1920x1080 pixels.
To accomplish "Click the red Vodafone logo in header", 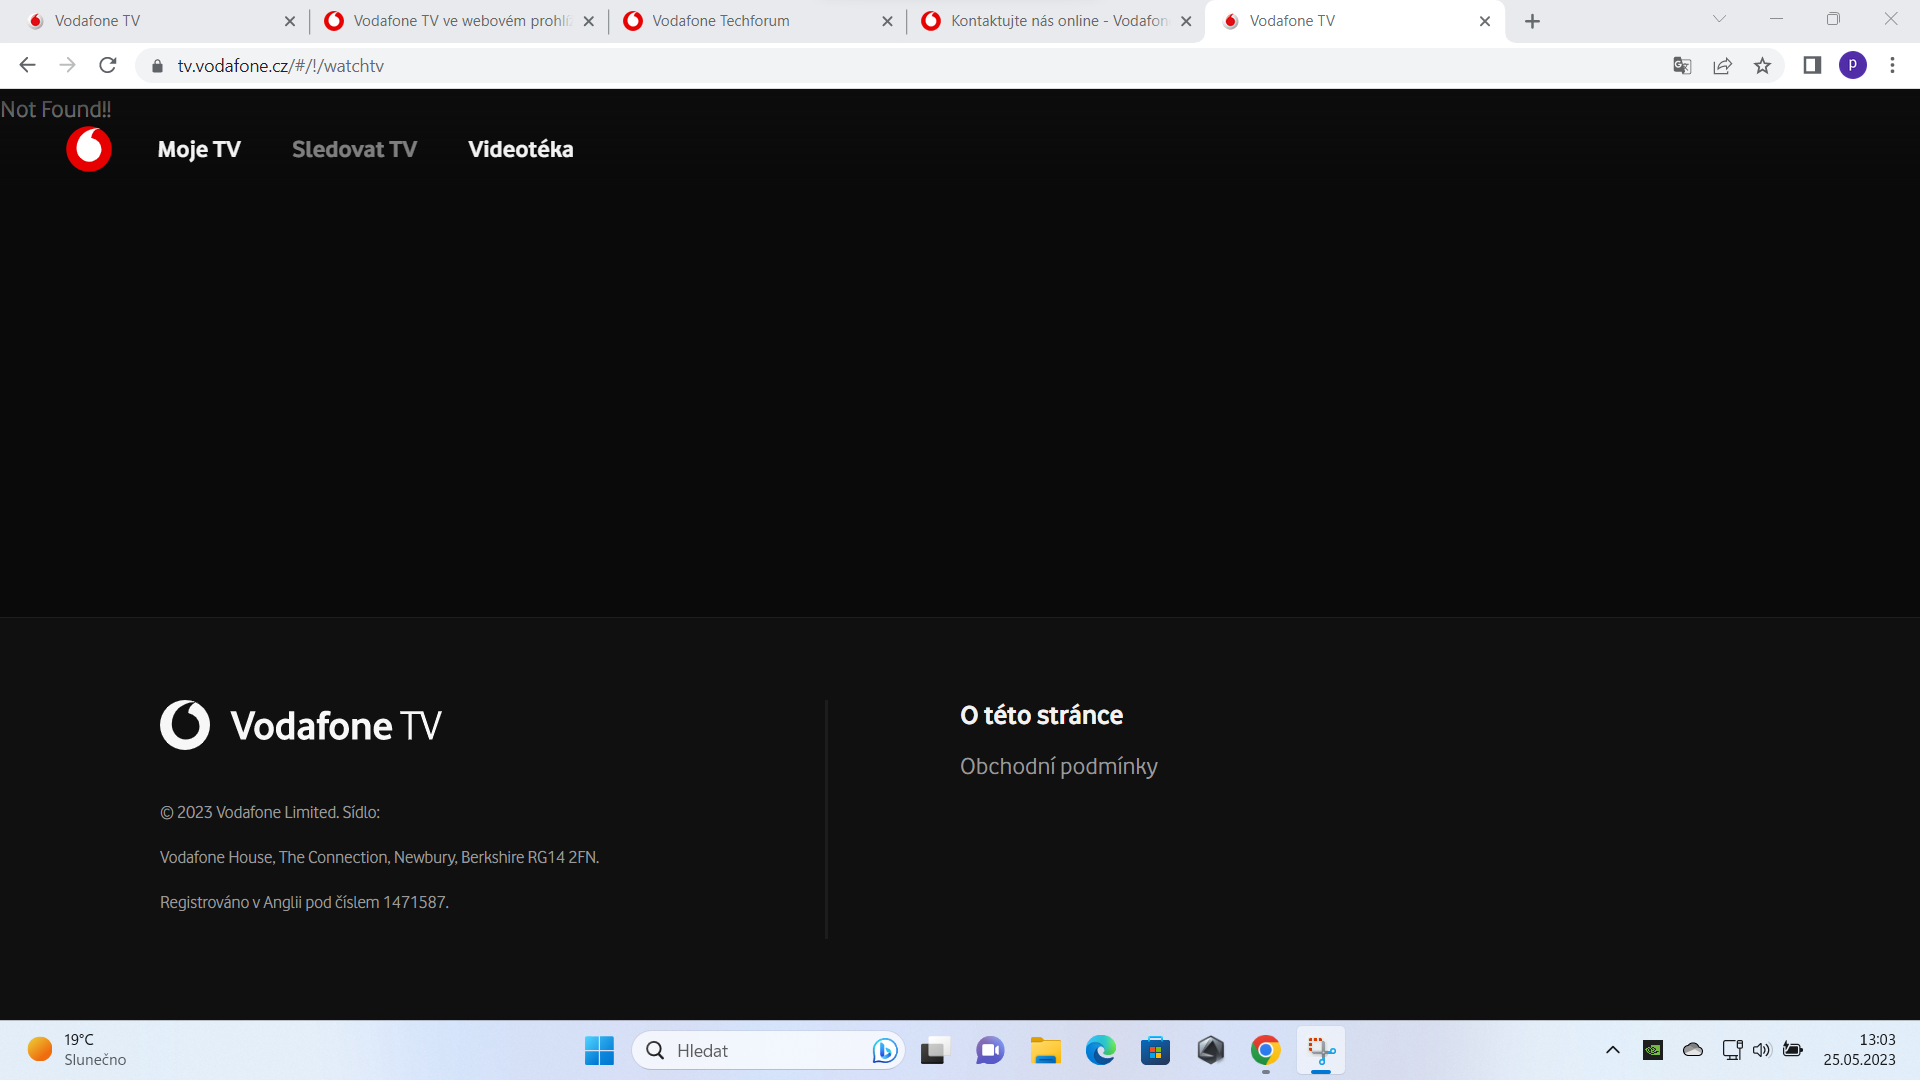I will [89, 149].
